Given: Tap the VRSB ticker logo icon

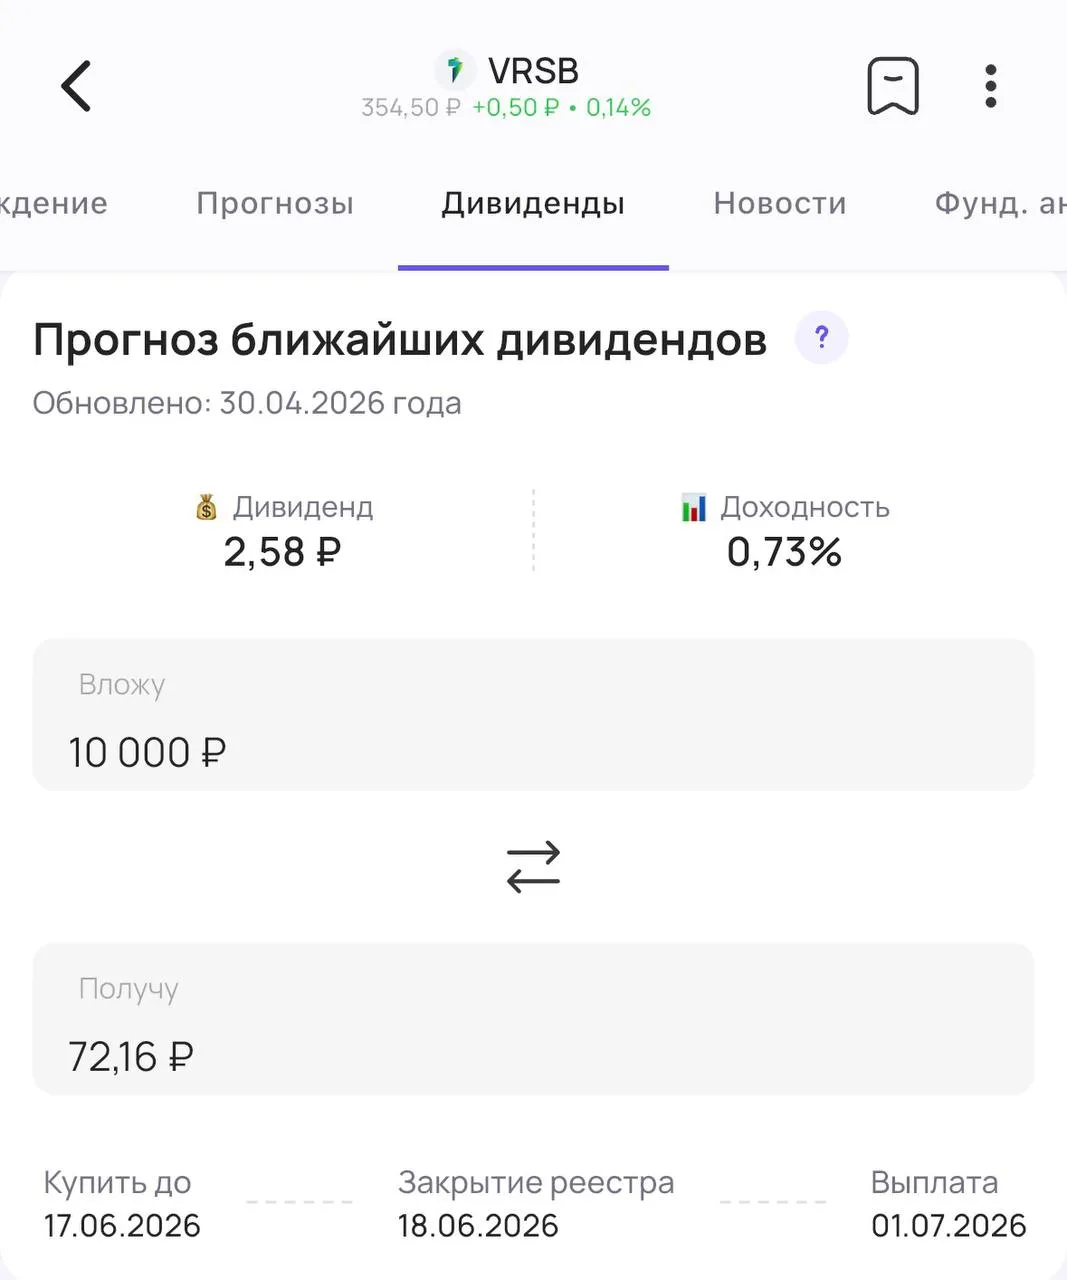Looking at the screenshot, I should (x=455, y=71).
